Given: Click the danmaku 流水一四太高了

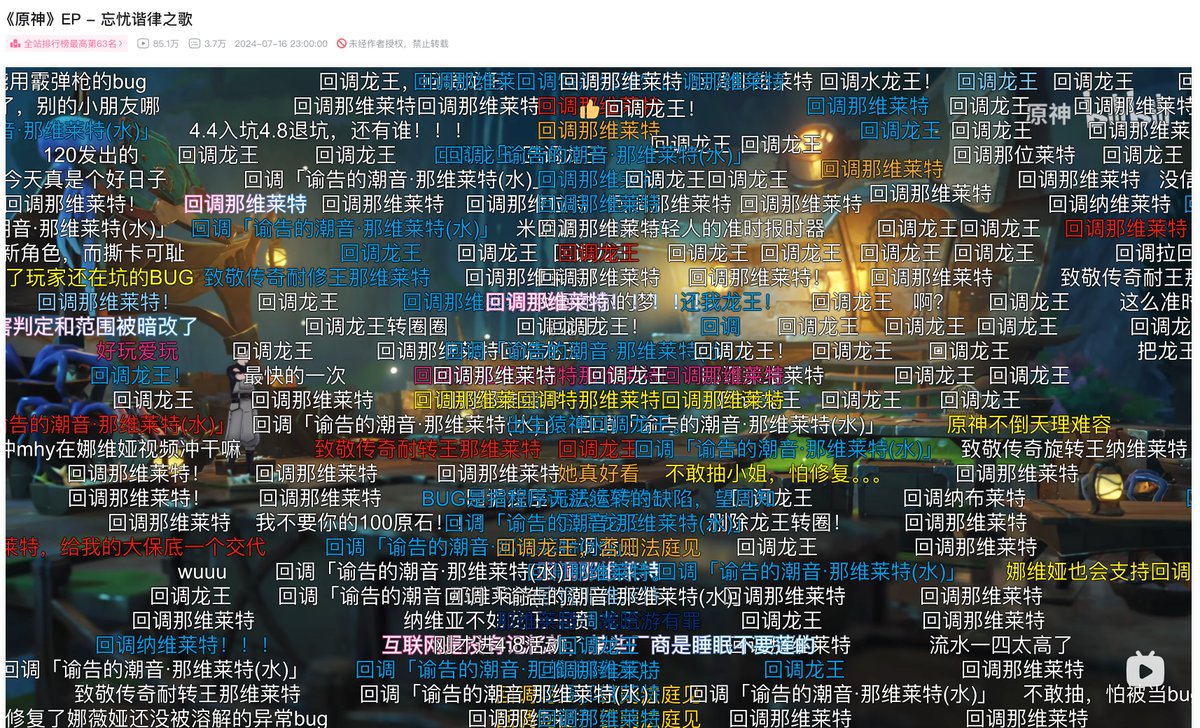Looking at the screenshot, I should (x=1001, y=644).
